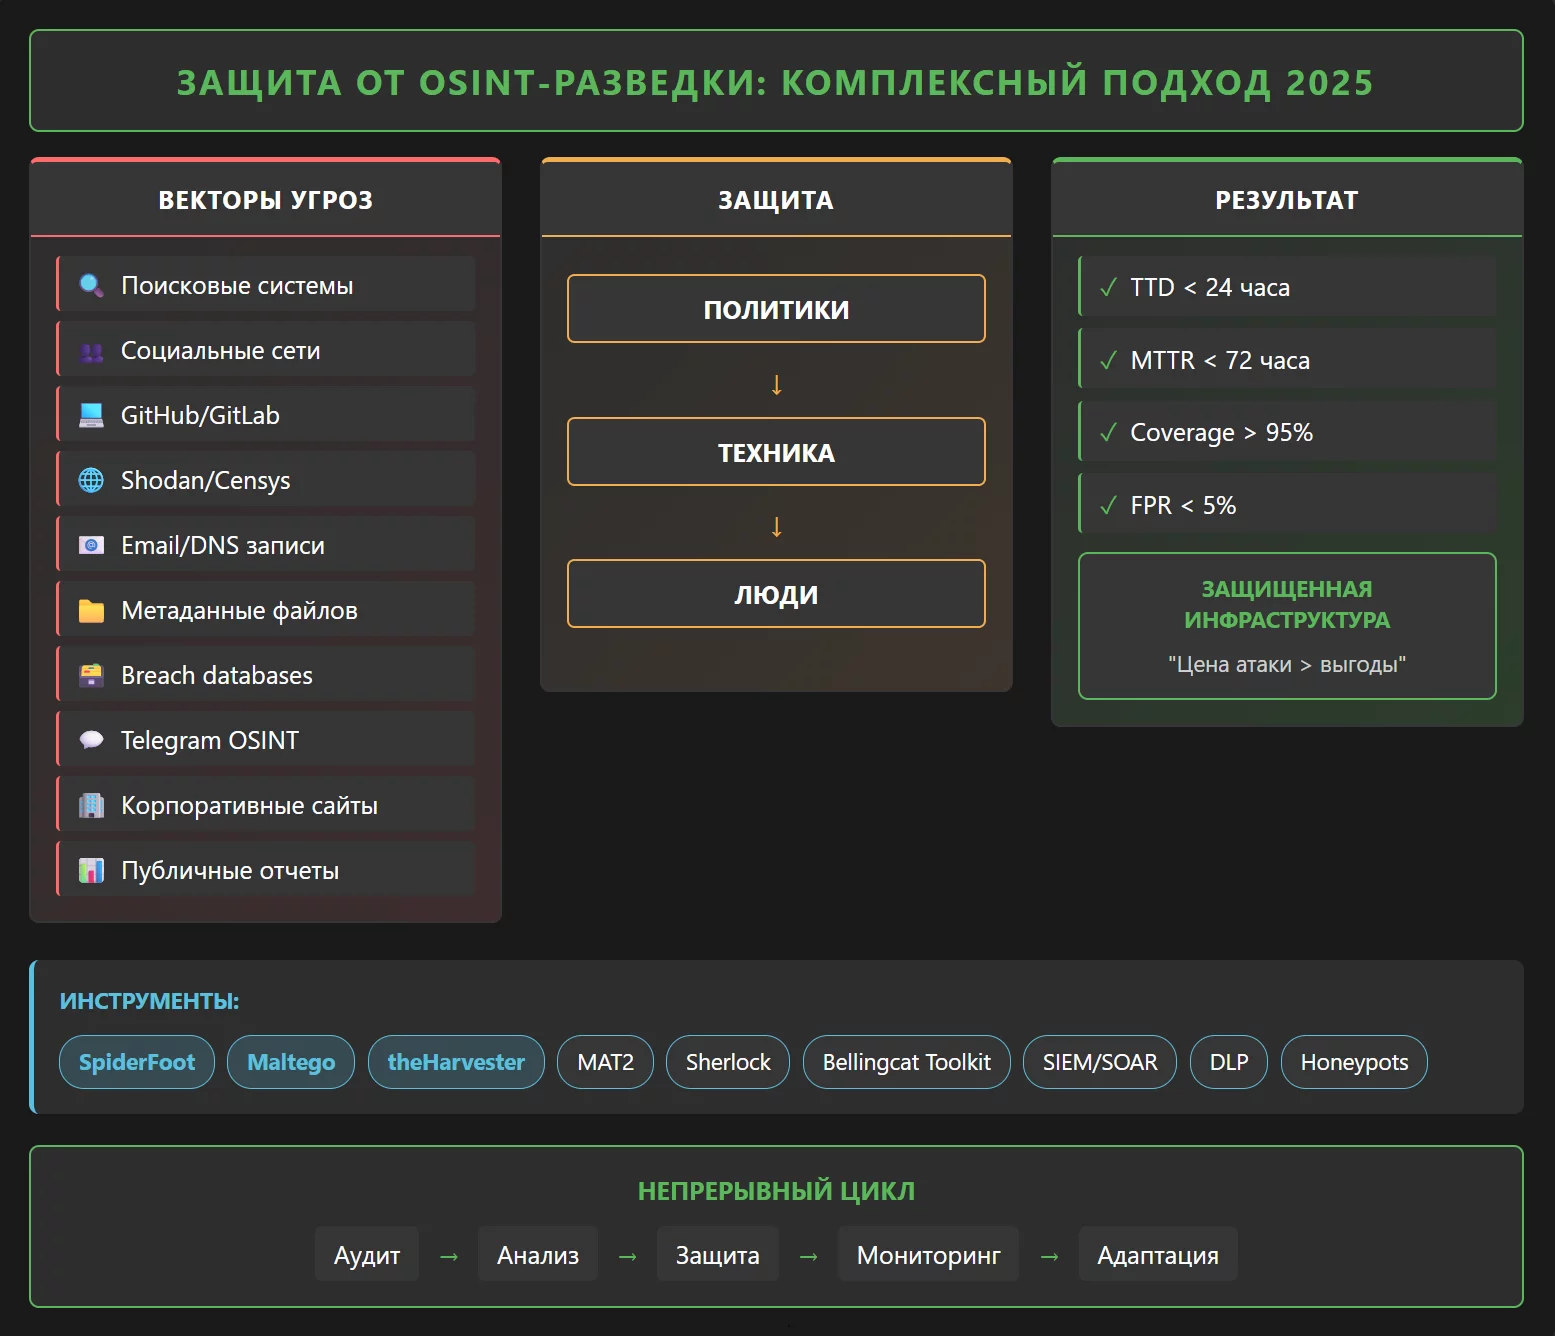This screenshot has height=1336, width=1555.
Task: Click the highlighted theHarvester blue pill
Action: click(456, 1062)
